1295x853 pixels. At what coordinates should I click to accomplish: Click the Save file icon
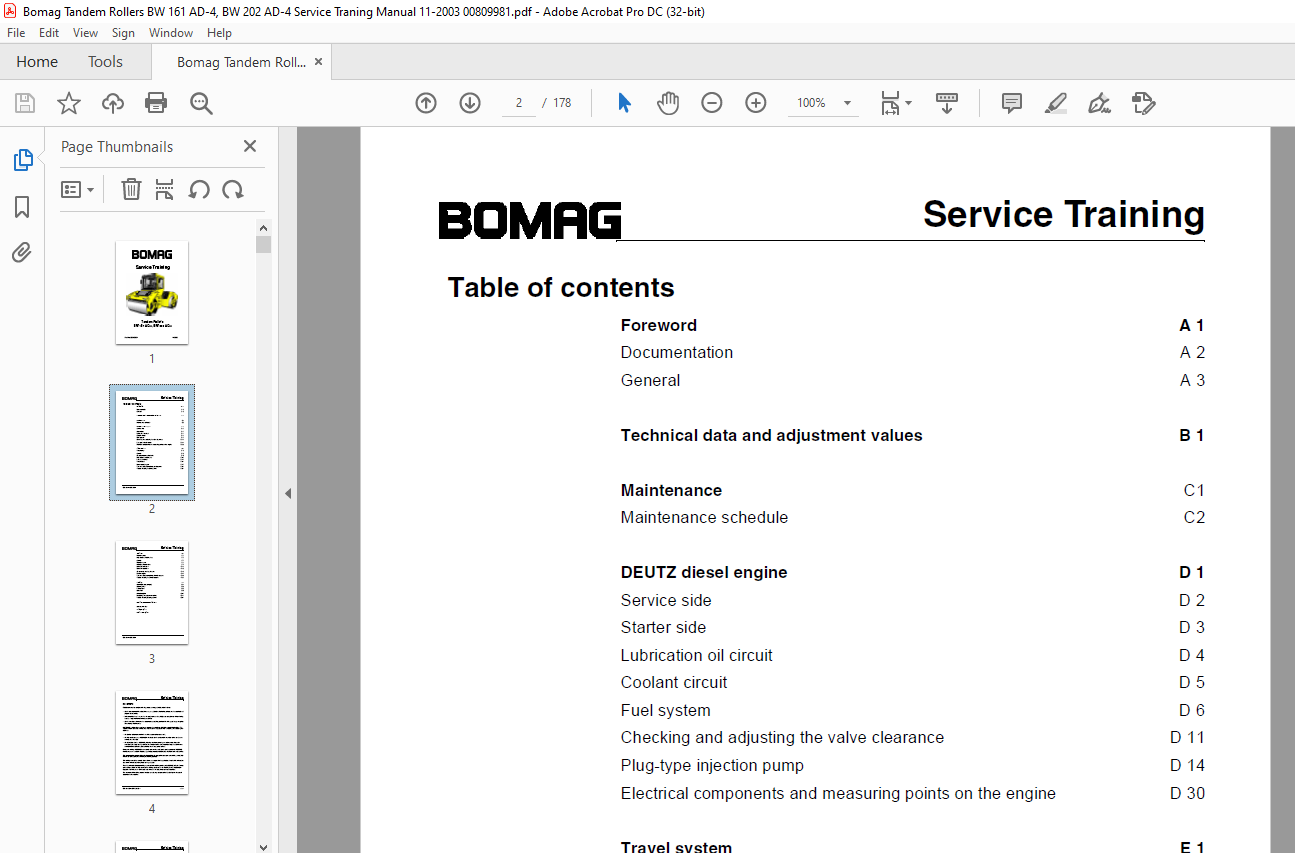(x=25, y=103)
